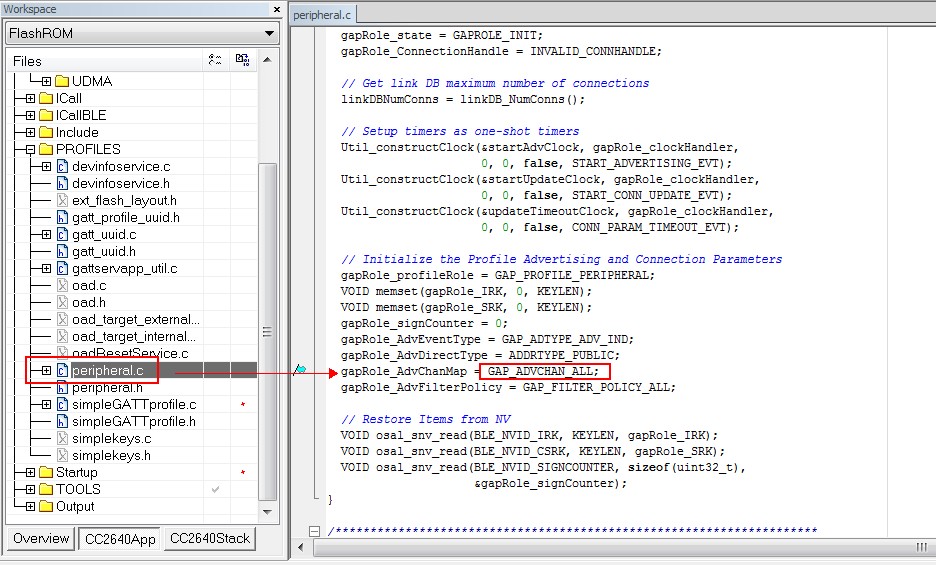Click gatt_uuid.h header file icon
The image size is (936, 565).
point(62,251)
